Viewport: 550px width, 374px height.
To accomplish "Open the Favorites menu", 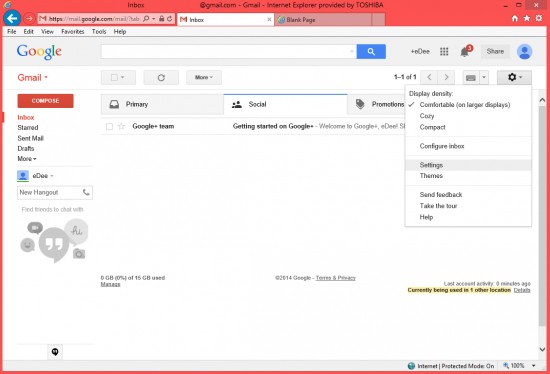I will pos(73,32).
